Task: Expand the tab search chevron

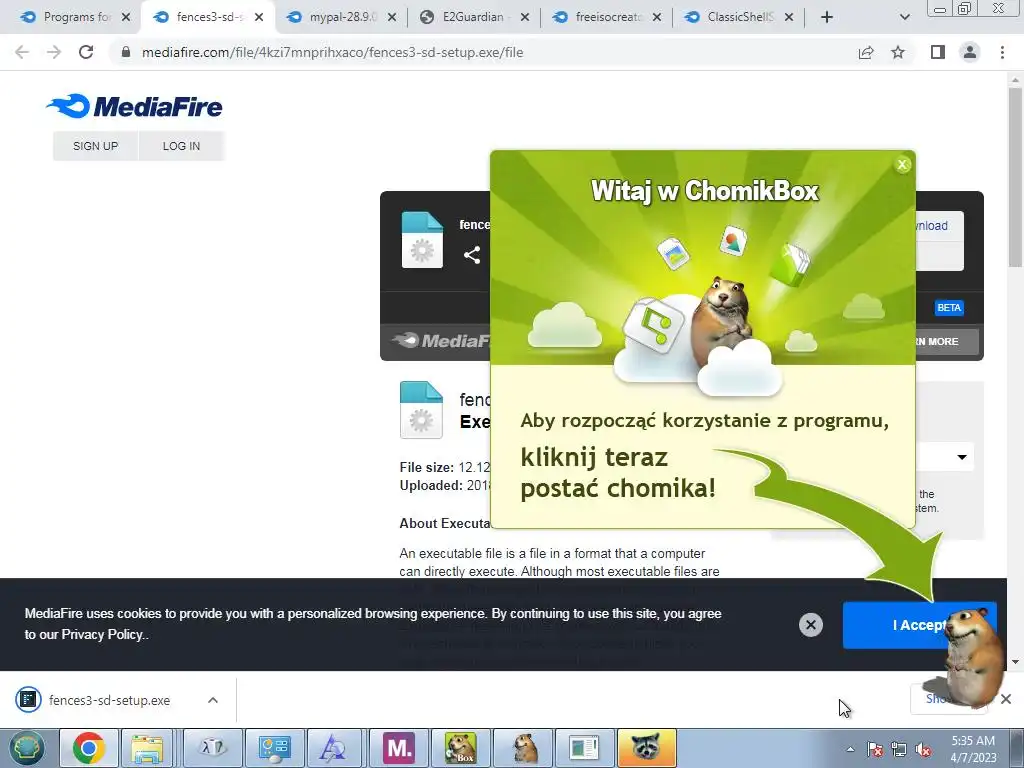Action: (904, 17)
